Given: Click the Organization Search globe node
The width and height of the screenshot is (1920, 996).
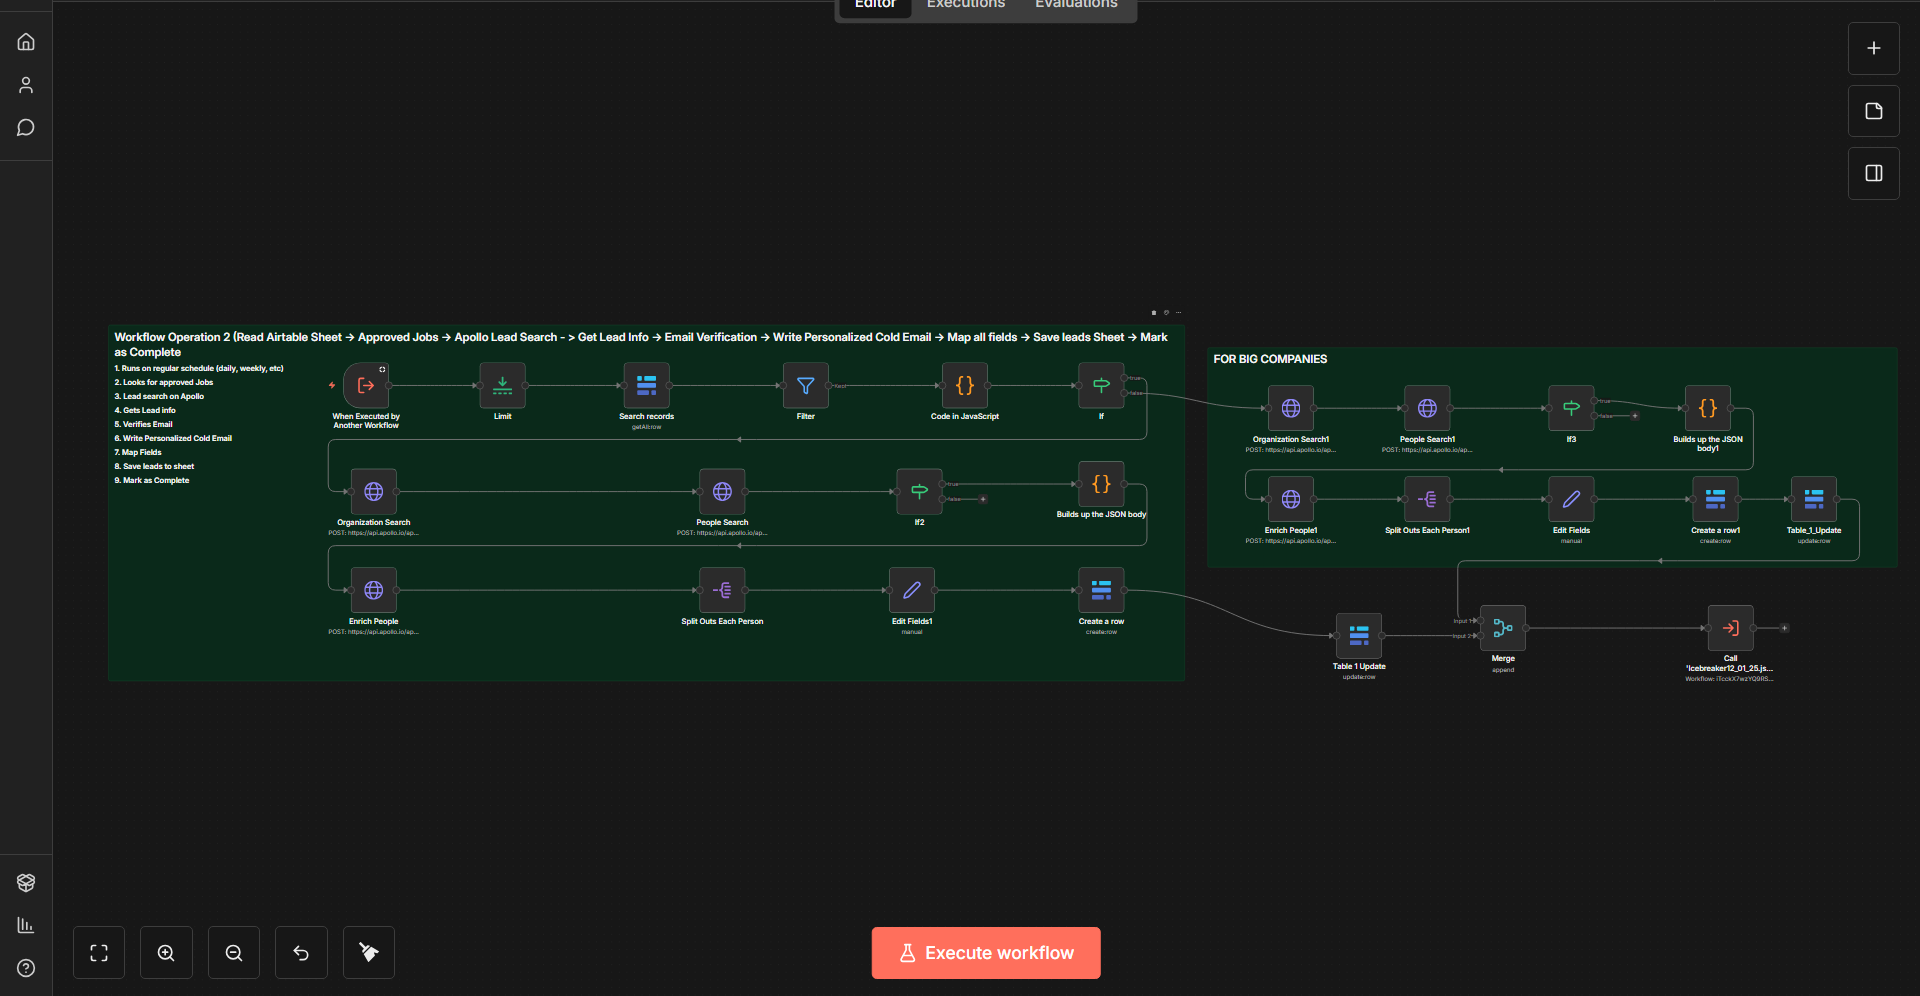Looking at the screenshot, I should (x=374, y=491).
